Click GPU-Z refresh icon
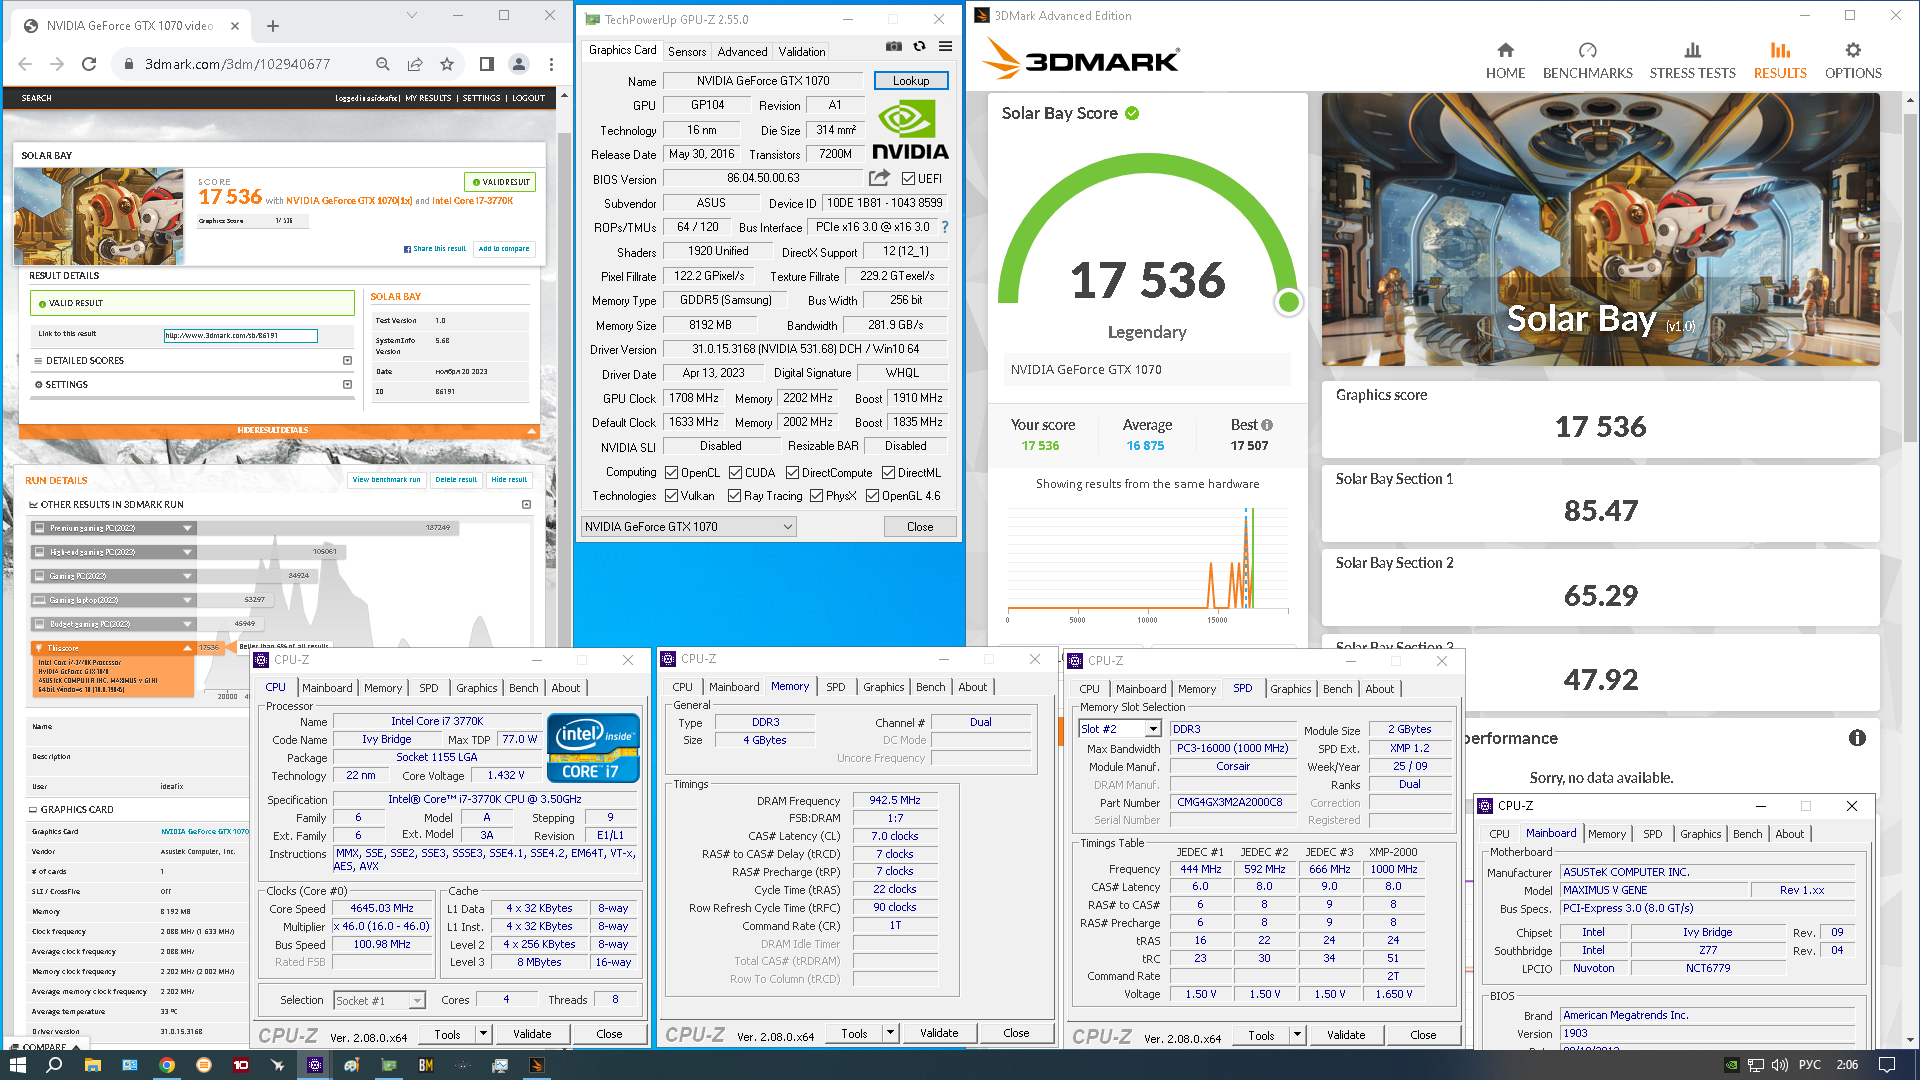The image size is (1920, 1080). click(x=920, y=46)
